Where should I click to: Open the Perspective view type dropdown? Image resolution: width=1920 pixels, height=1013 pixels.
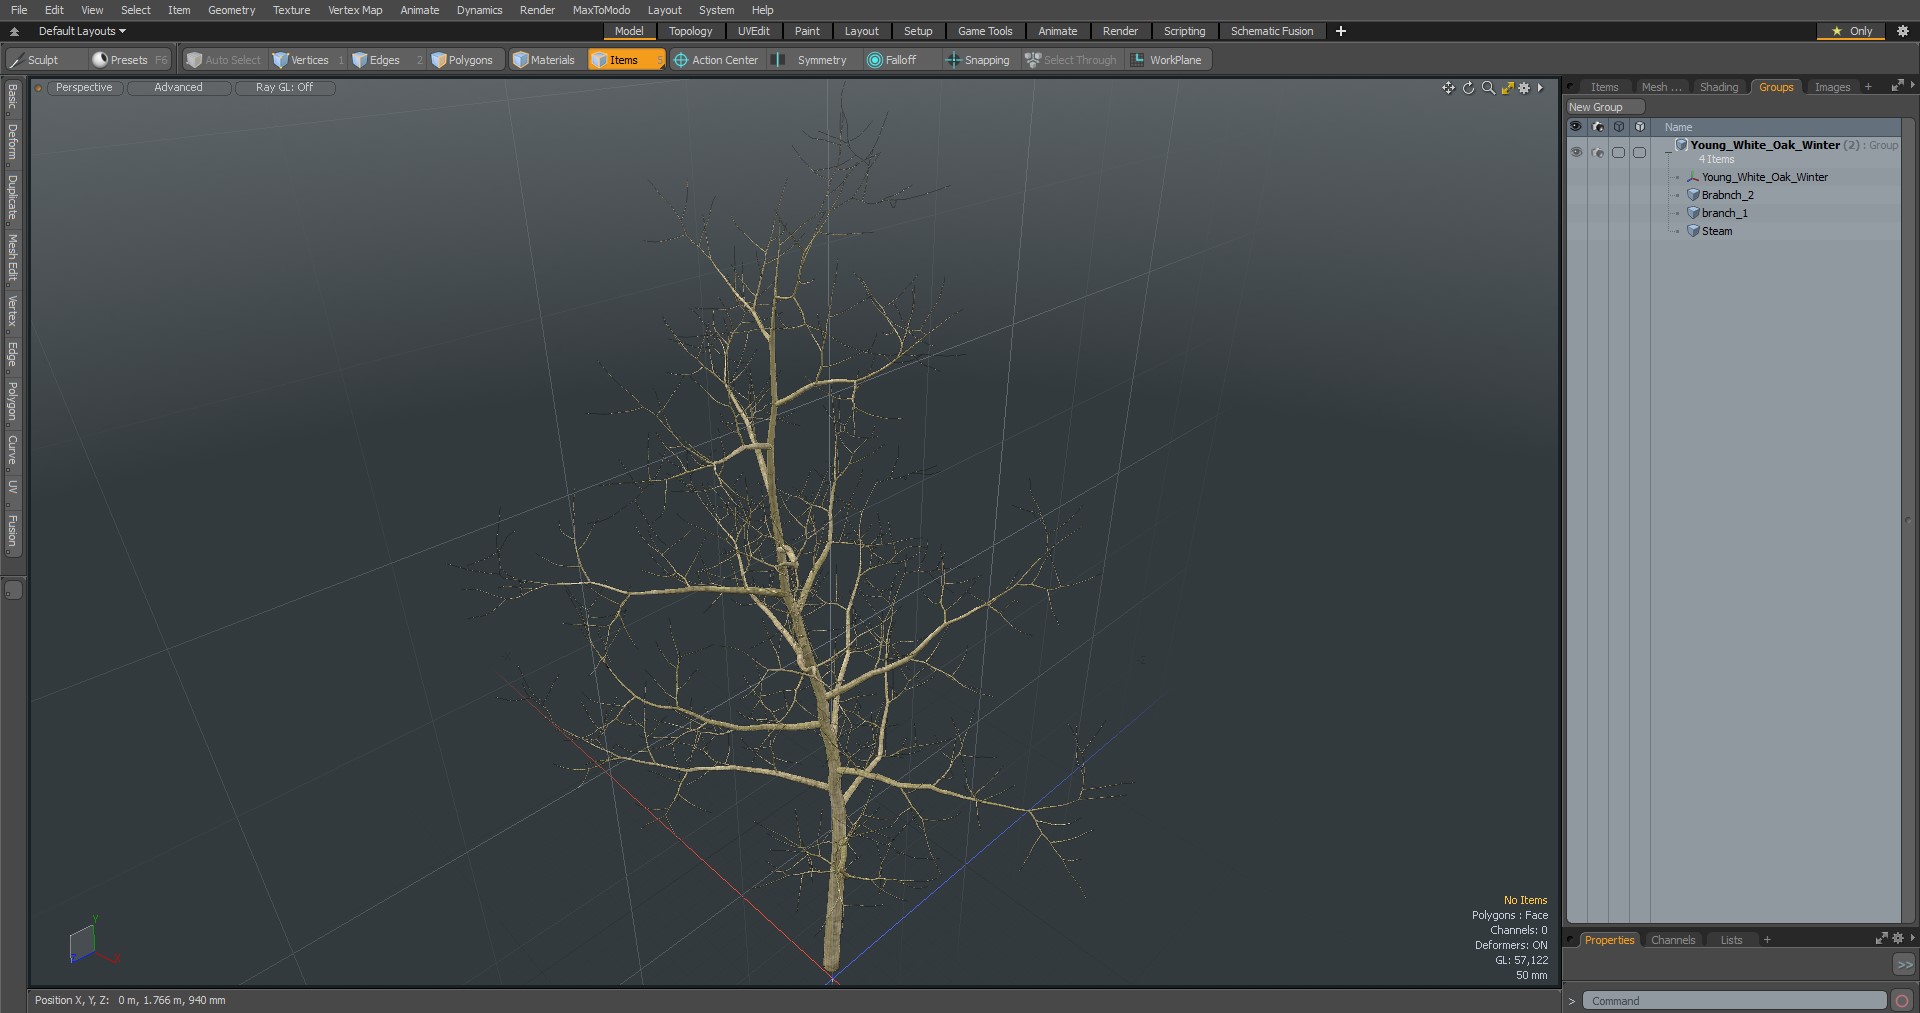pyautogui.click(x=84, y=88)
